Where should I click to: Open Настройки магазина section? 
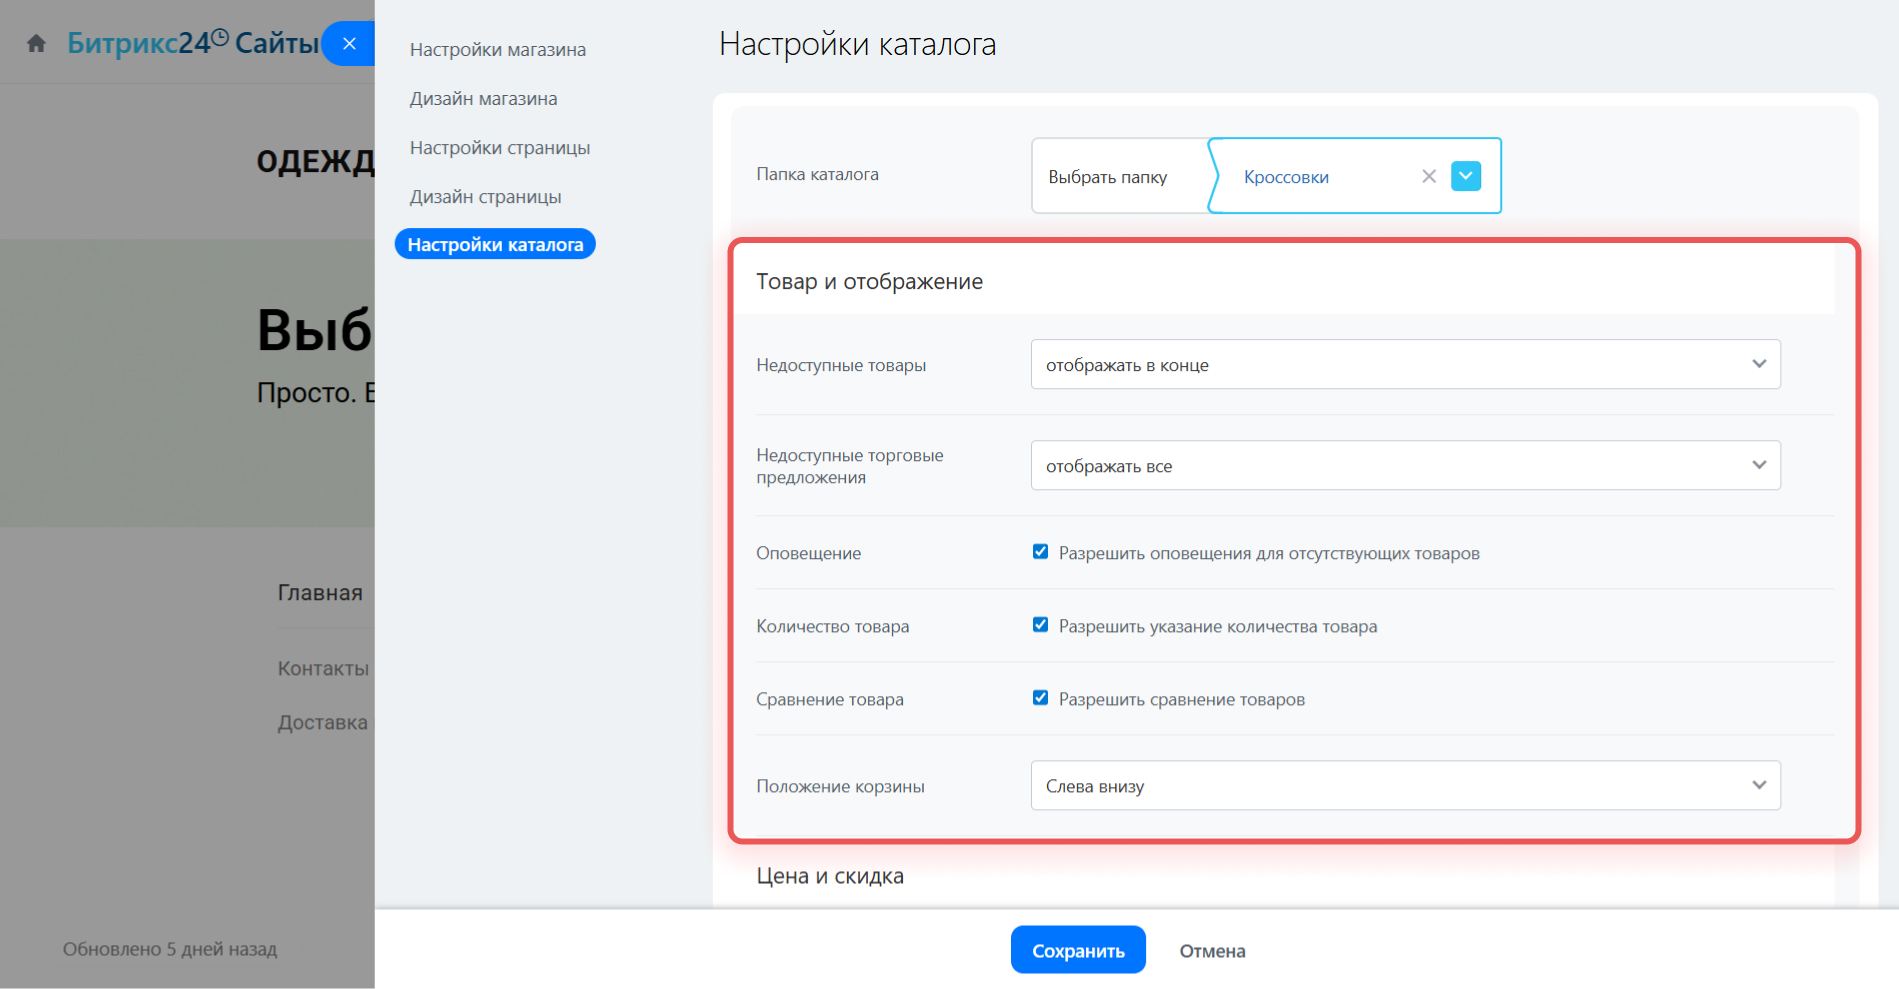click(x=497, y=50)
